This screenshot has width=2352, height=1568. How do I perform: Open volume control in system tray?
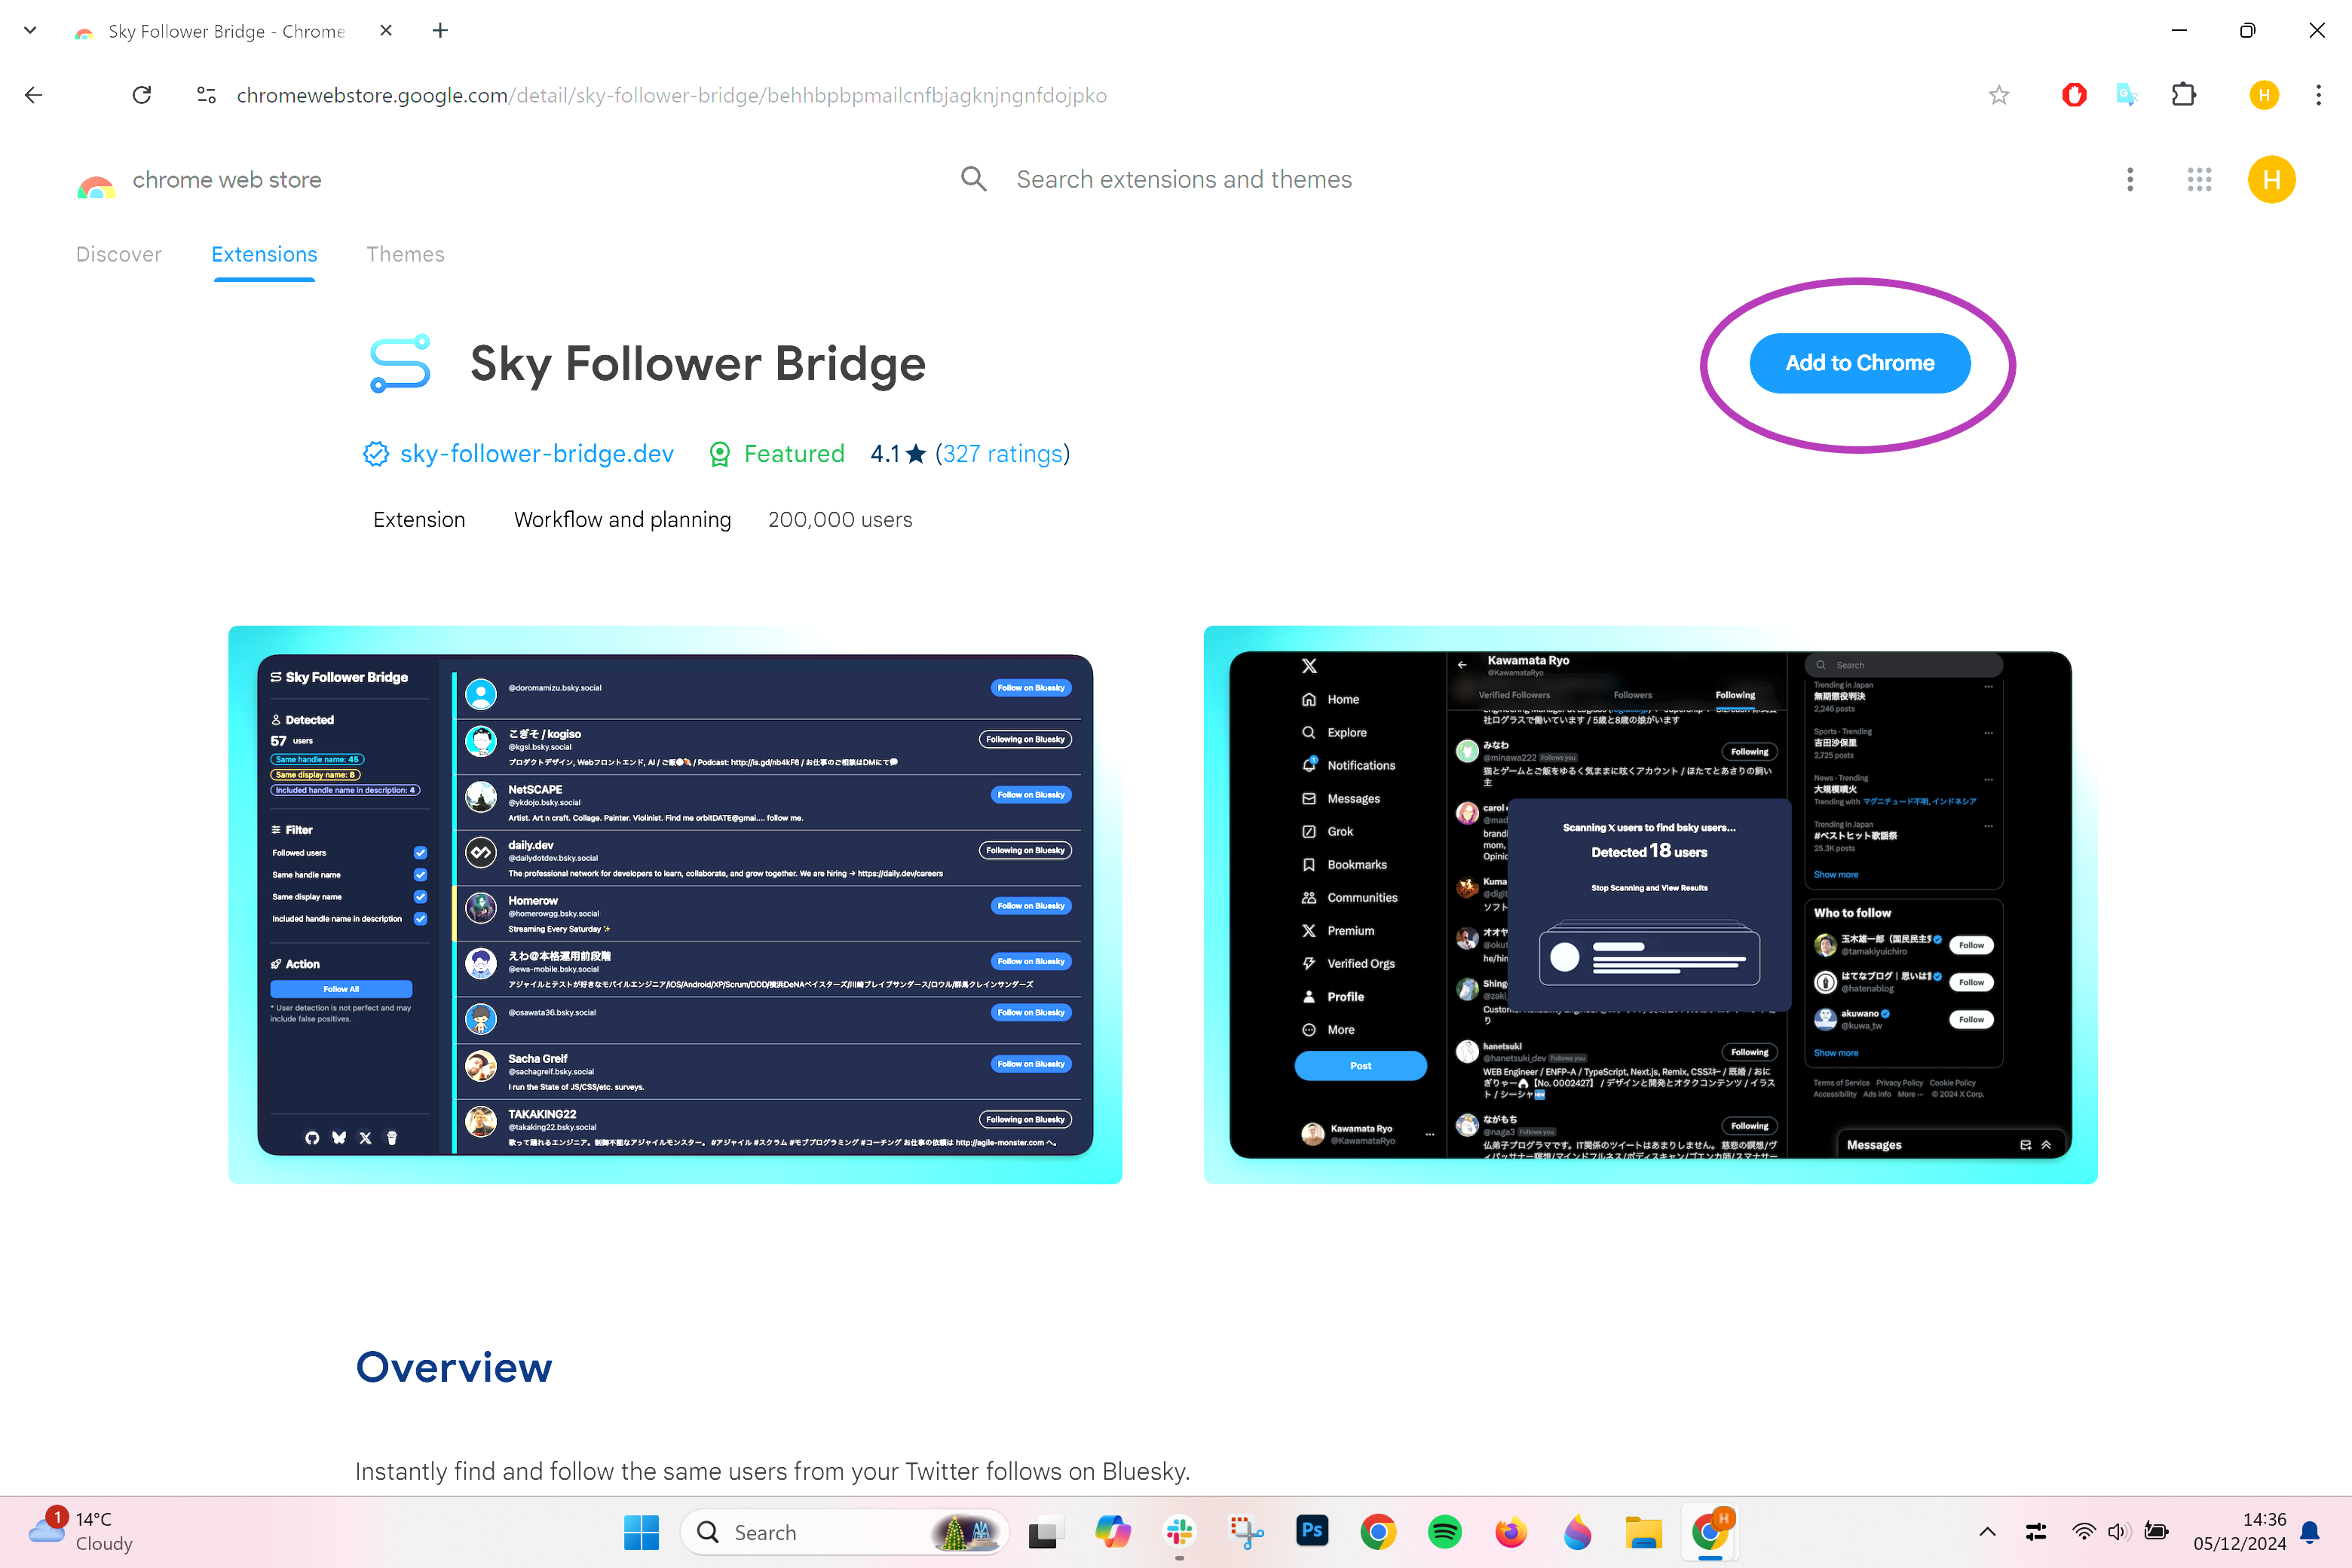[2119, 1532]
